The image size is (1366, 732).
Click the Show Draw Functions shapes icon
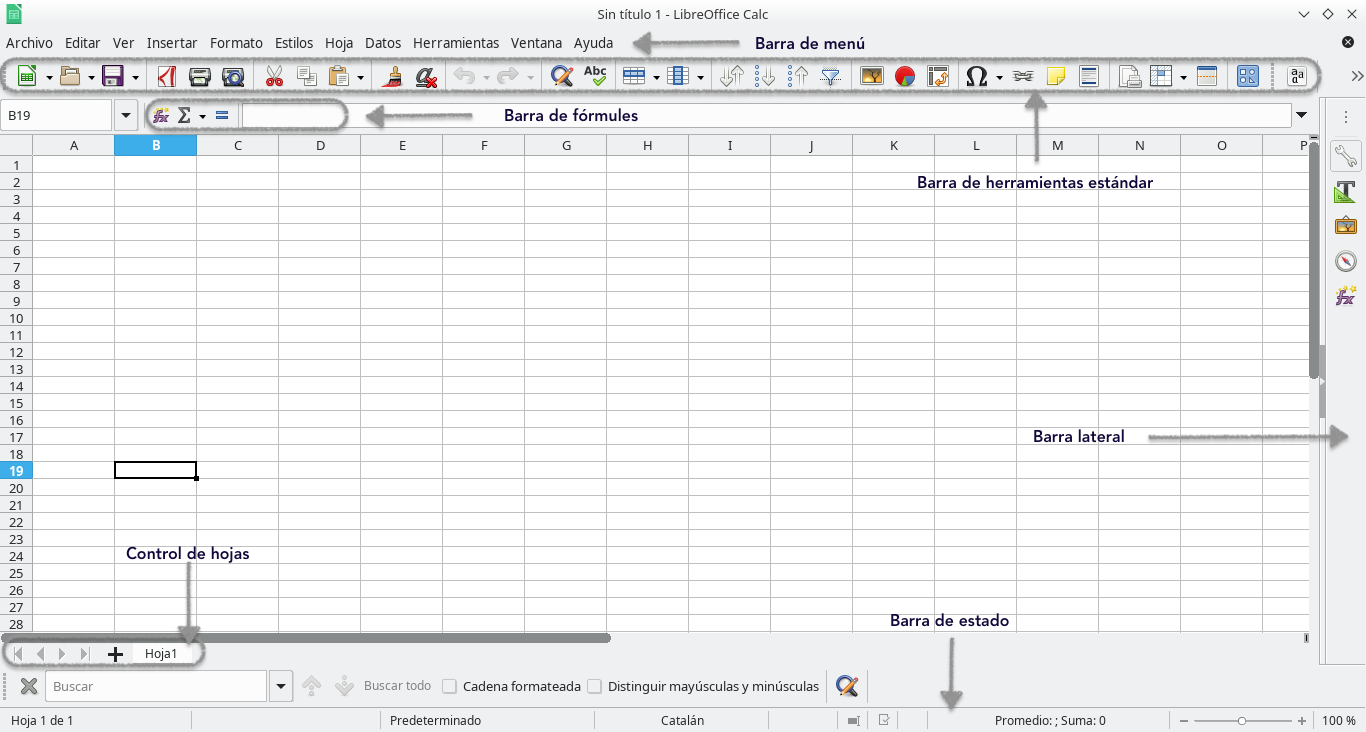1248,76
